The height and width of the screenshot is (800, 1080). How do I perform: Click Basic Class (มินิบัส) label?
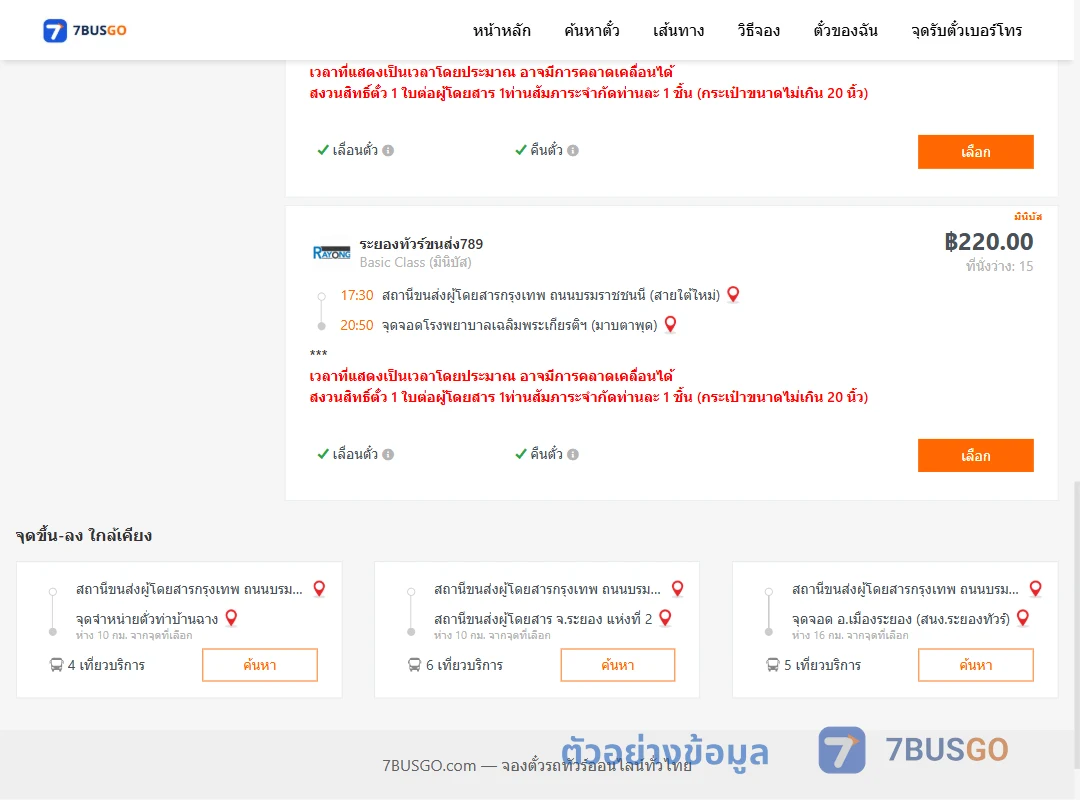coord(415,263)
